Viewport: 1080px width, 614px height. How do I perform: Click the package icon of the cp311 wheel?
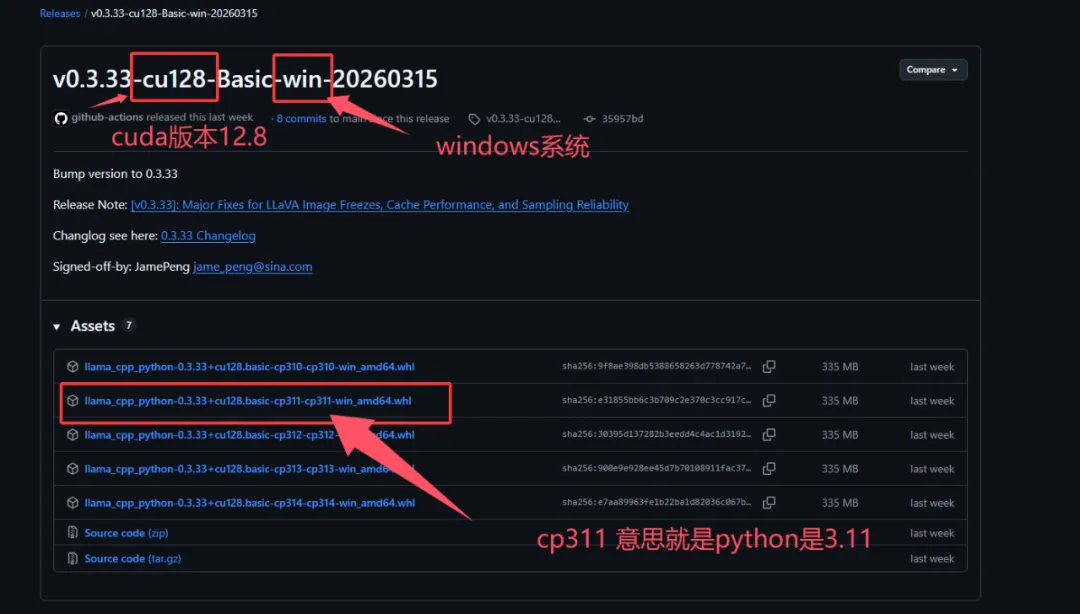pos(72,400)
